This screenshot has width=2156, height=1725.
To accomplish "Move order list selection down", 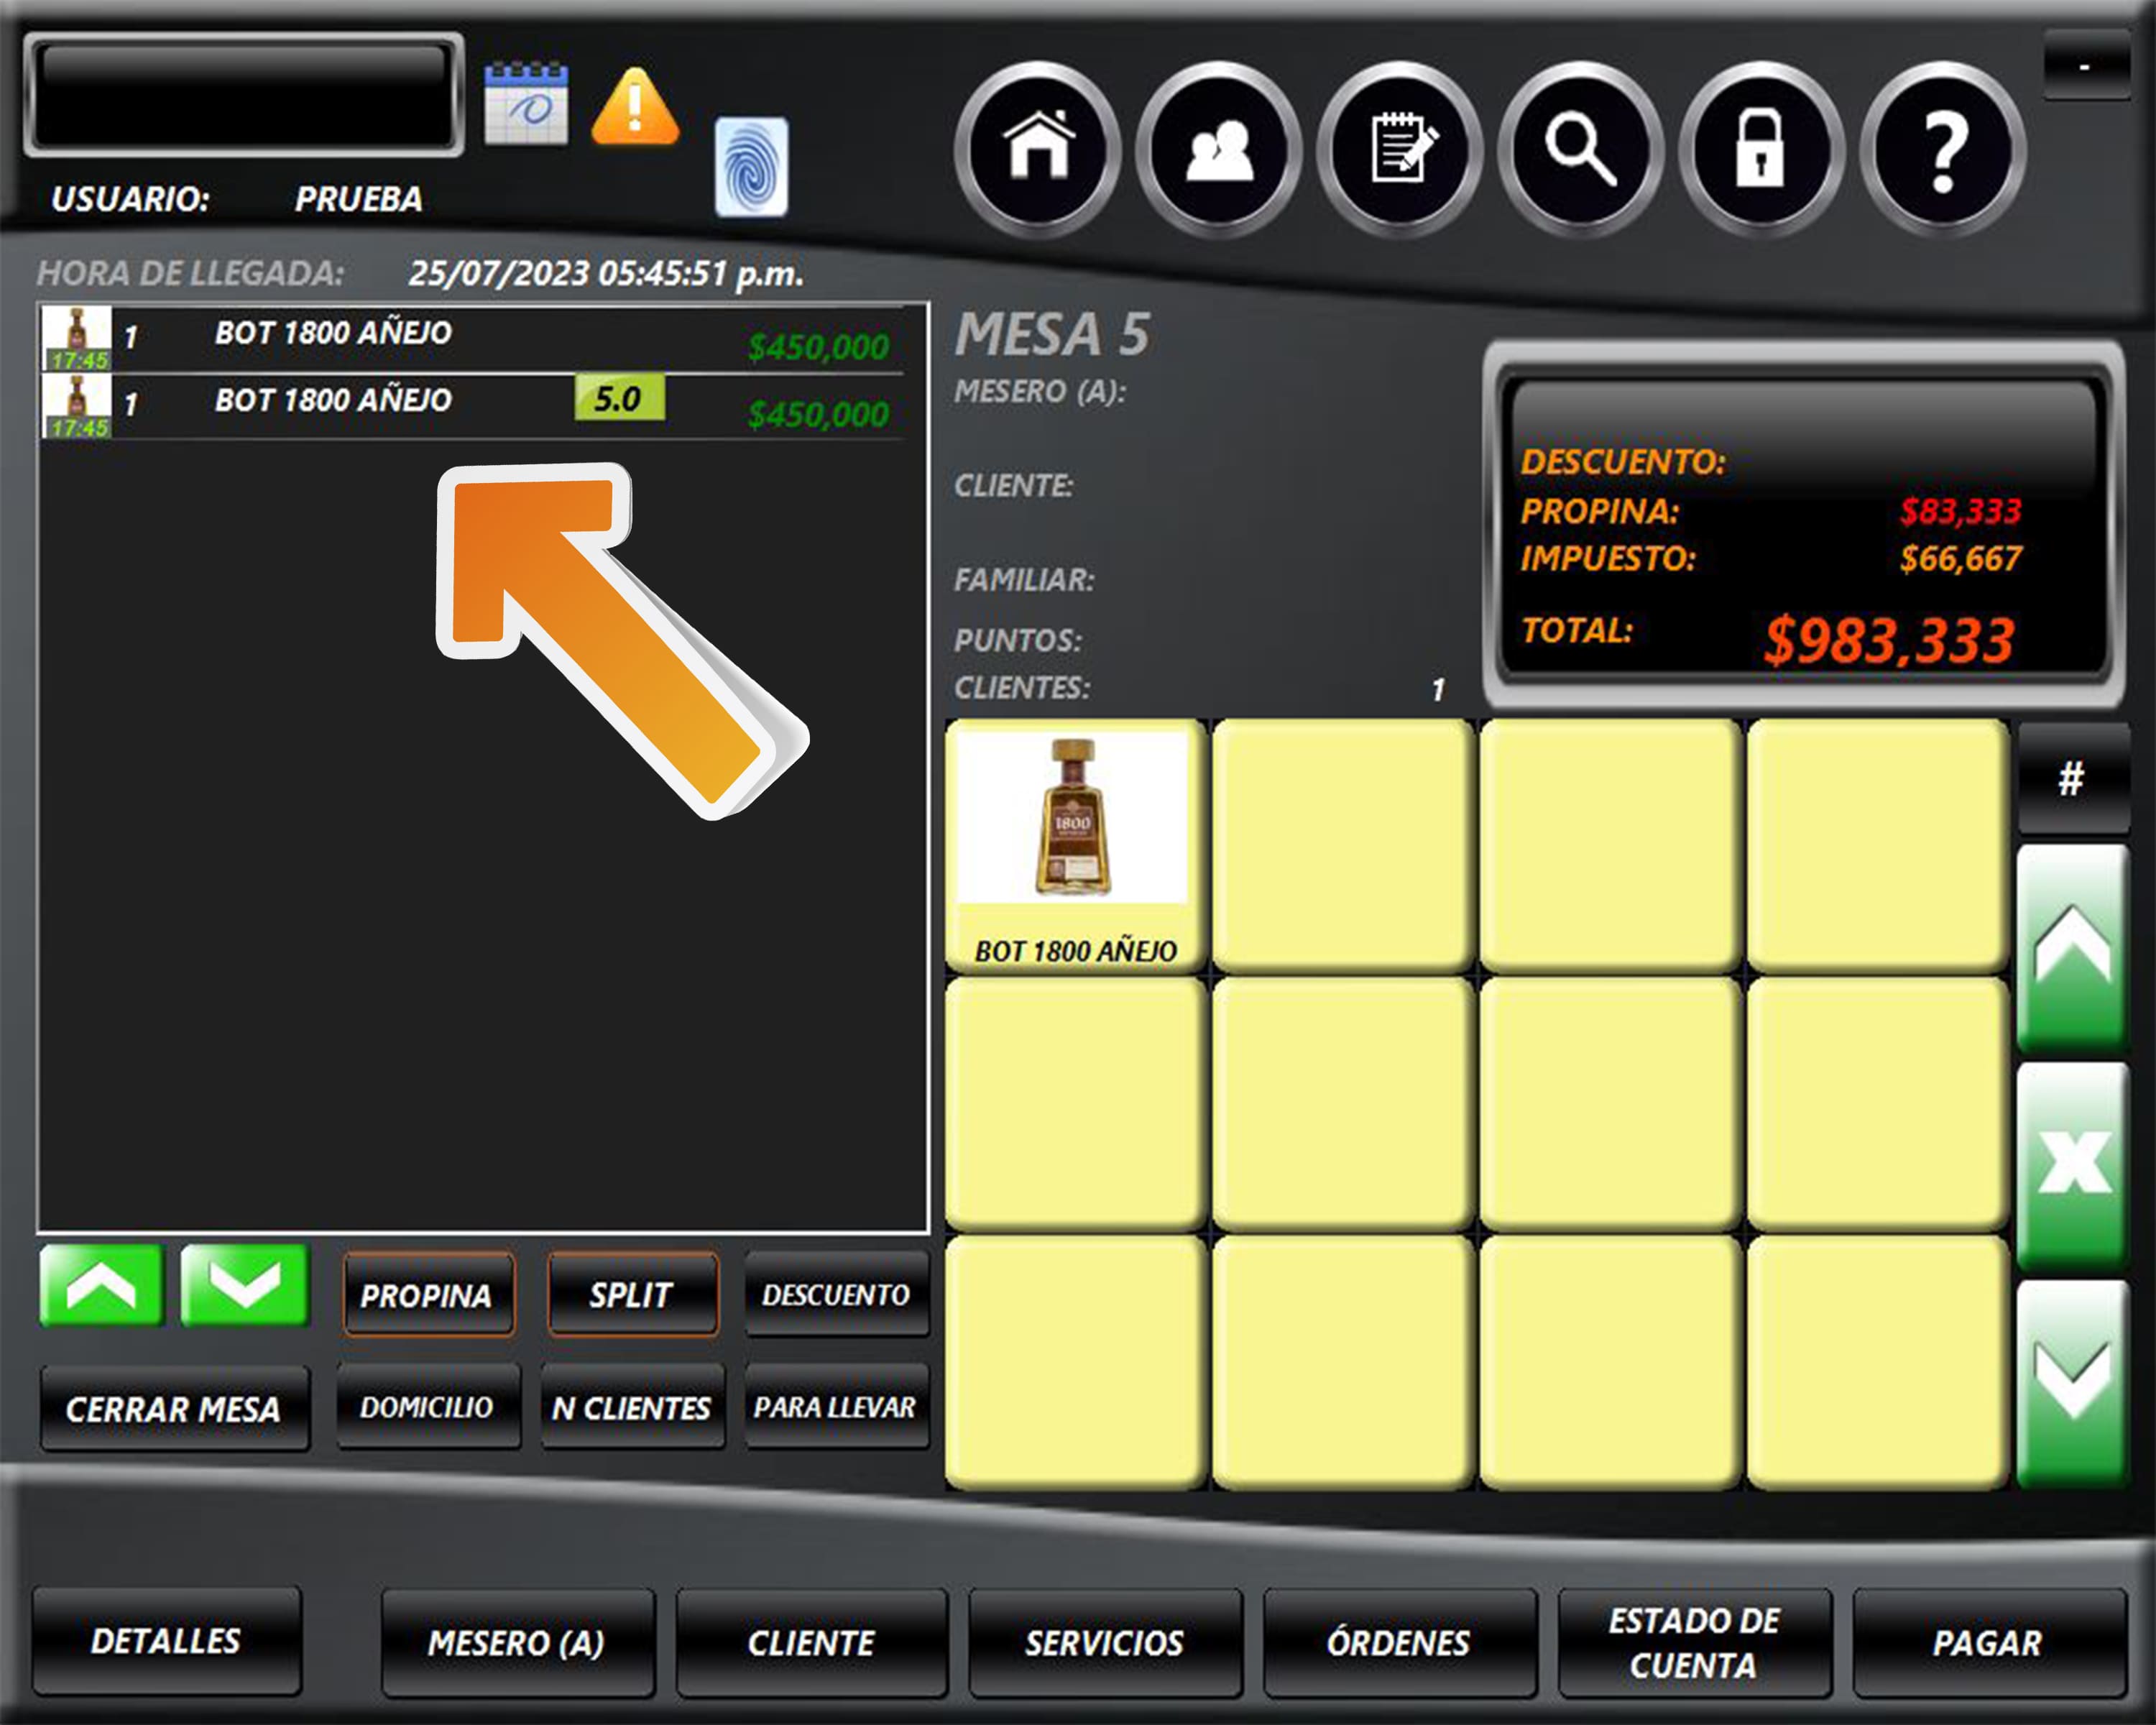I will pos(244,1285).
